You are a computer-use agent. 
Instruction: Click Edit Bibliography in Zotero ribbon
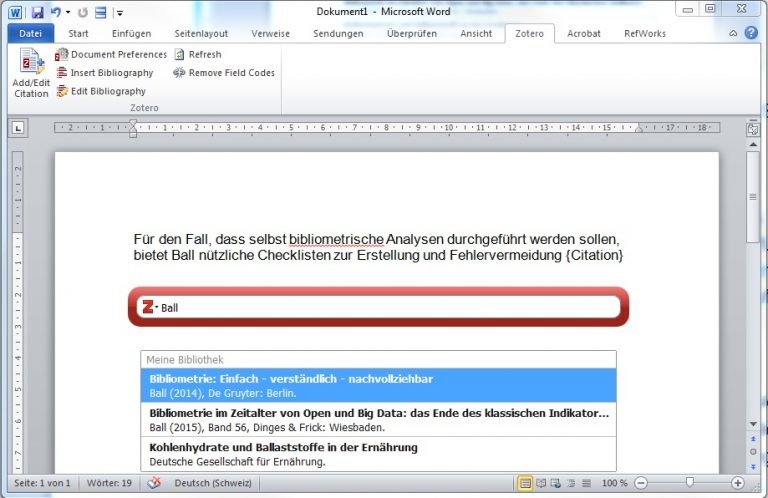[101, 91]
